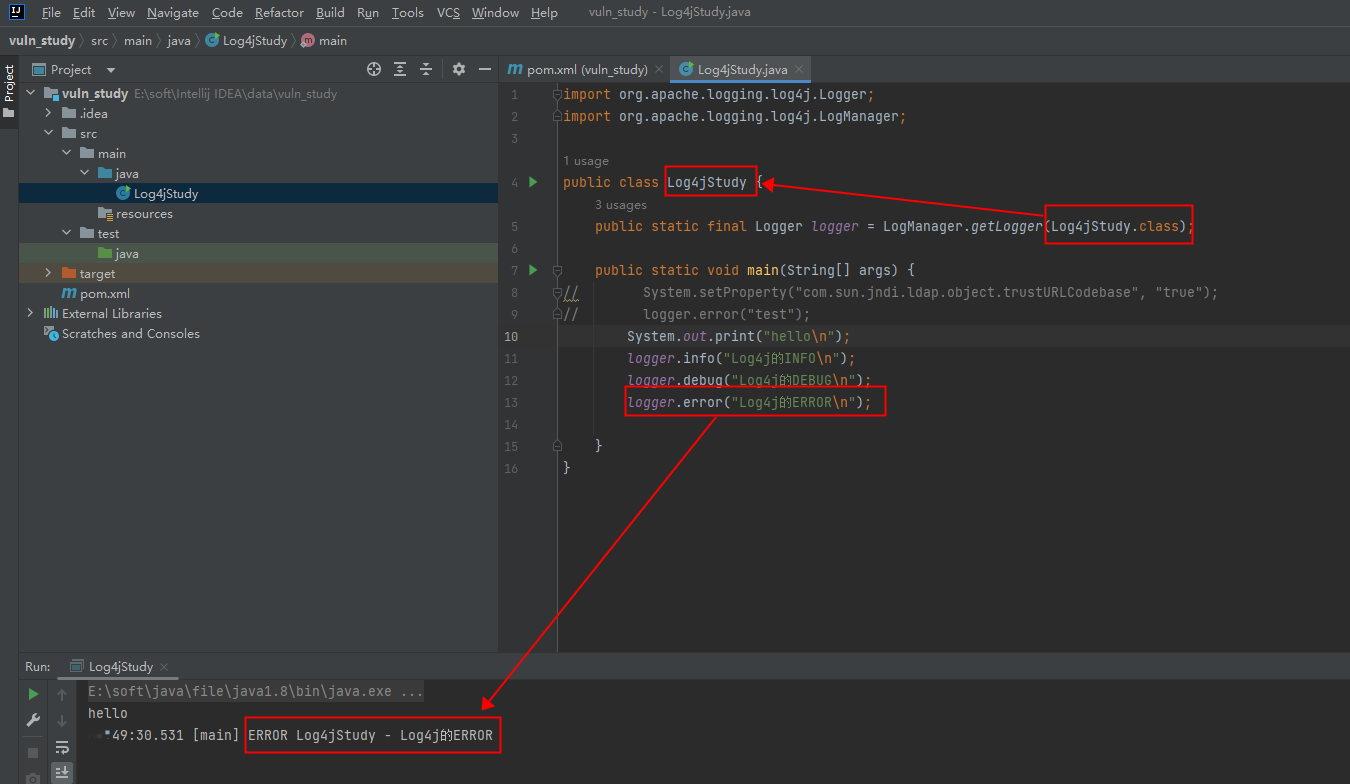Open the Help menu

point(545,13)
